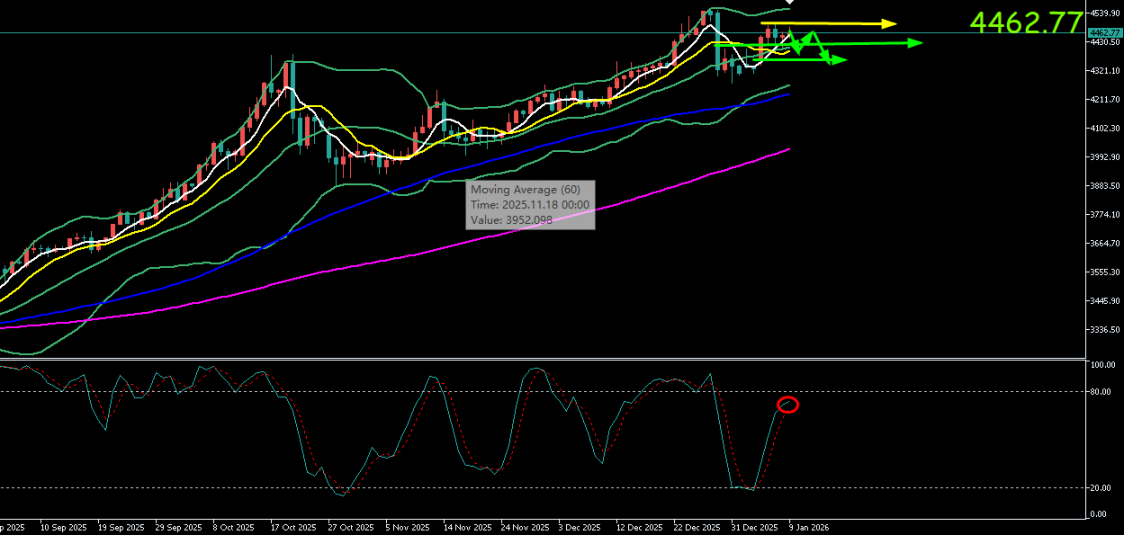Click the 3883.50 price axis label

click(x=1105, y=186)
